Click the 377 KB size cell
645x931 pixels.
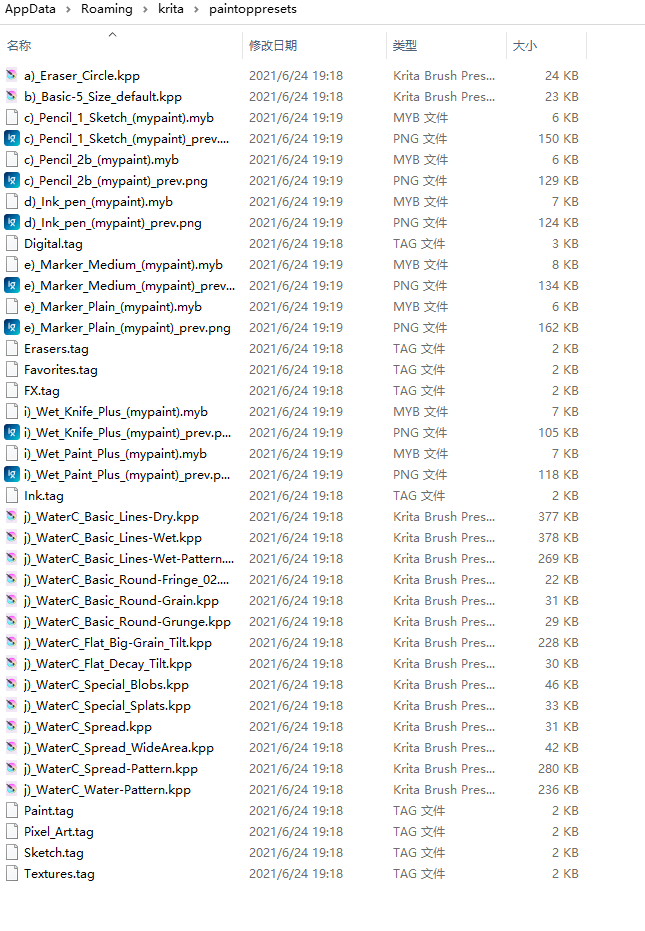[558, 517]
